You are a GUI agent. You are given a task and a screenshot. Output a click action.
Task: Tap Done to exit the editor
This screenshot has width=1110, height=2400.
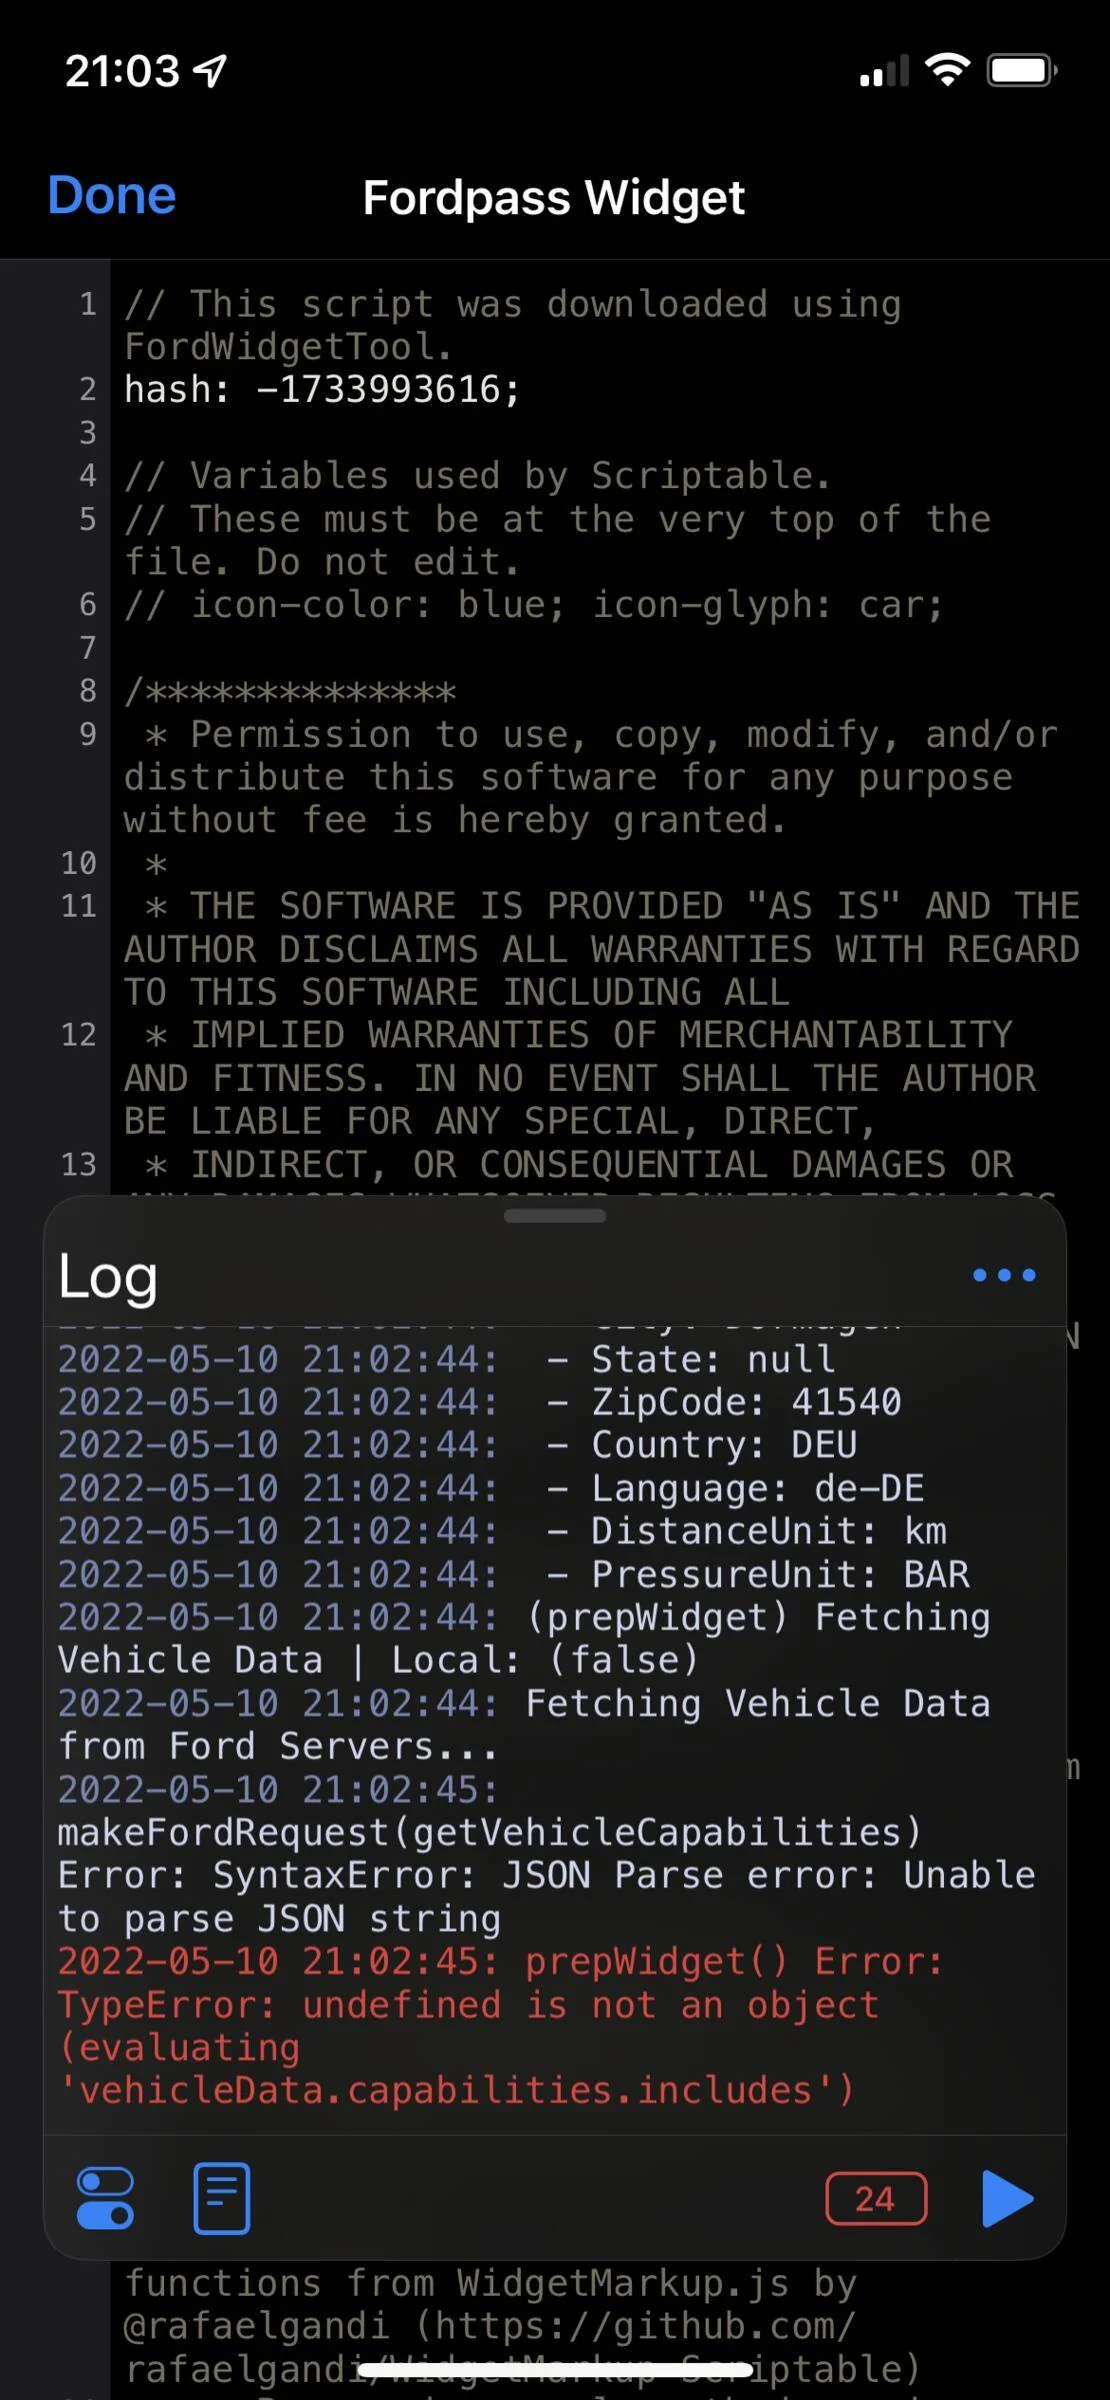click(x=112, y=196)
